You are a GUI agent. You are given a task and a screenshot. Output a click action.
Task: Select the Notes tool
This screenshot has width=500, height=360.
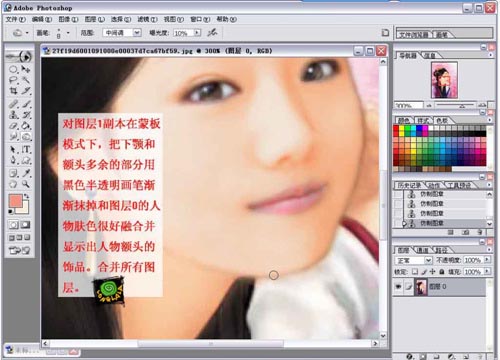click(13, 173)
